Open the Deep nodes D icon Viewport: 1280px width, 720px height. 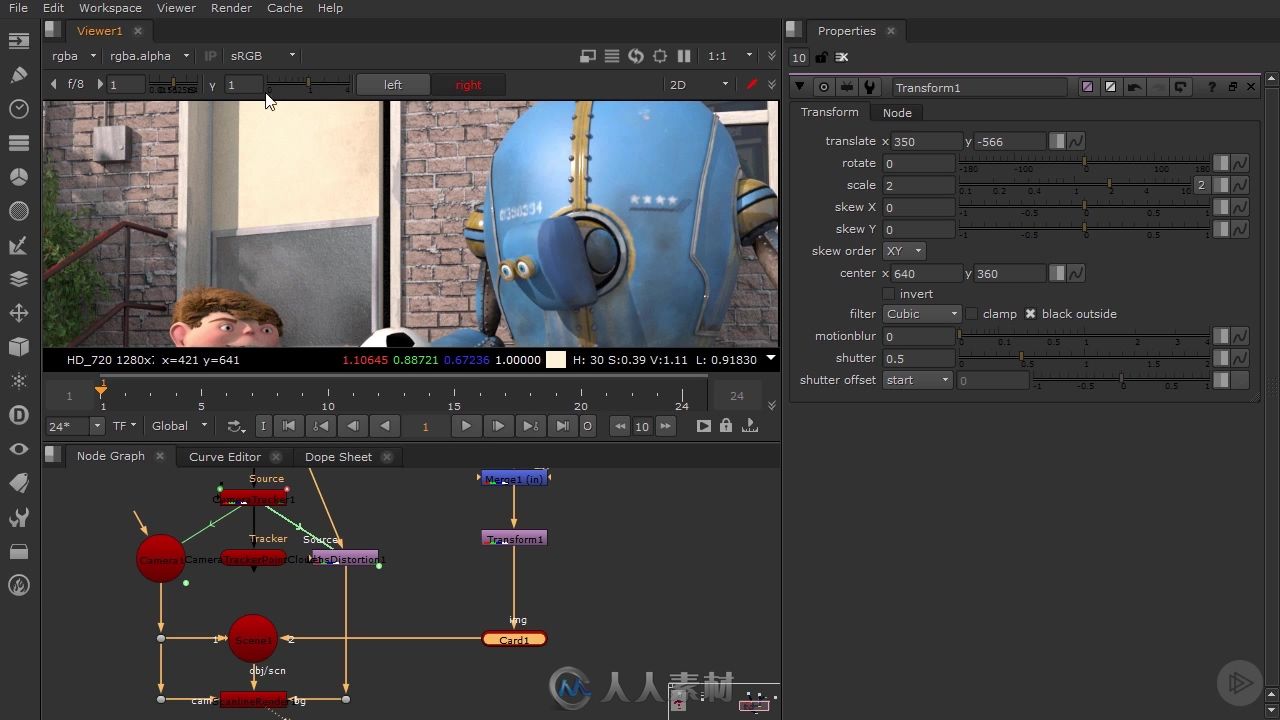pyautogui.click(x=19, y=415)
